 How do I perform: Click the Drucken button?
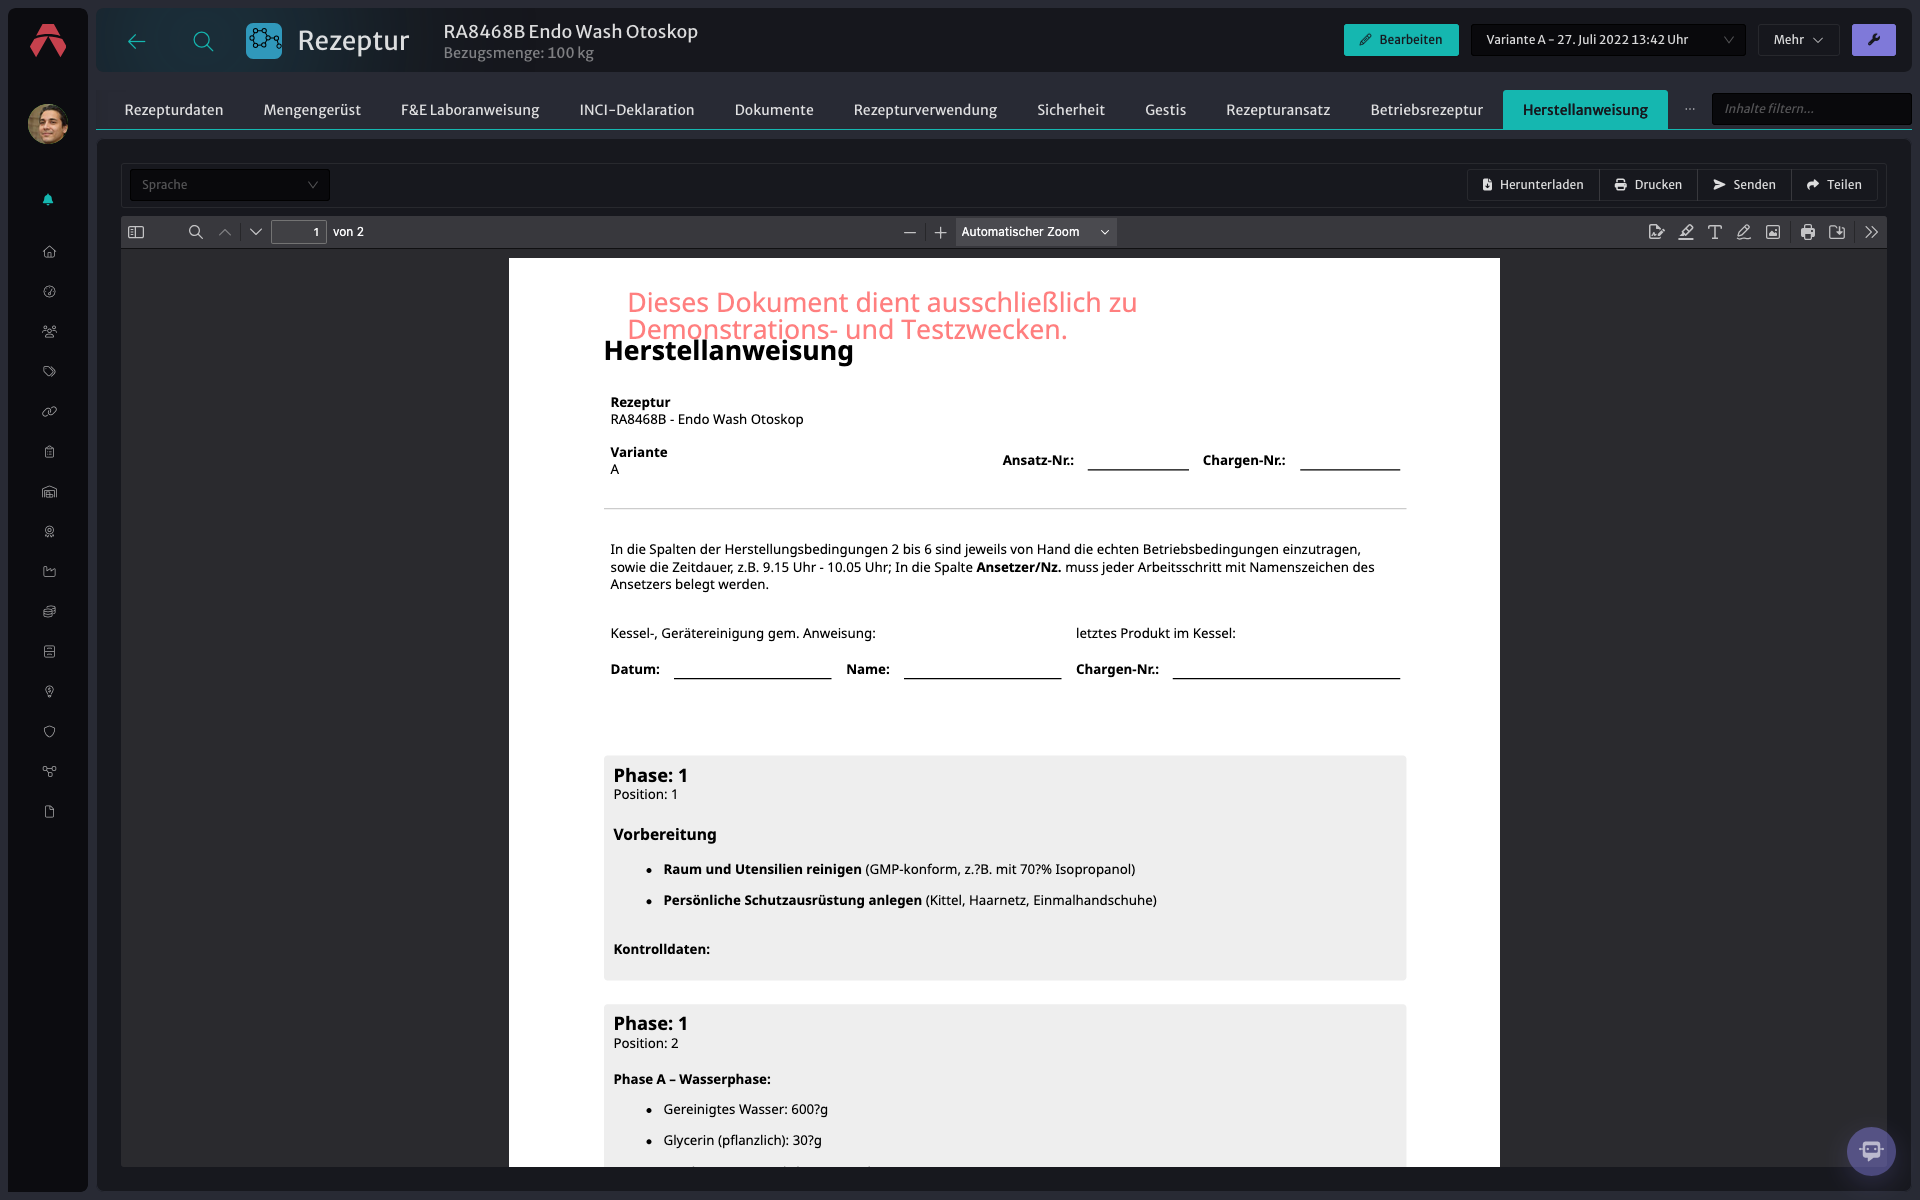pos(1648,185)
